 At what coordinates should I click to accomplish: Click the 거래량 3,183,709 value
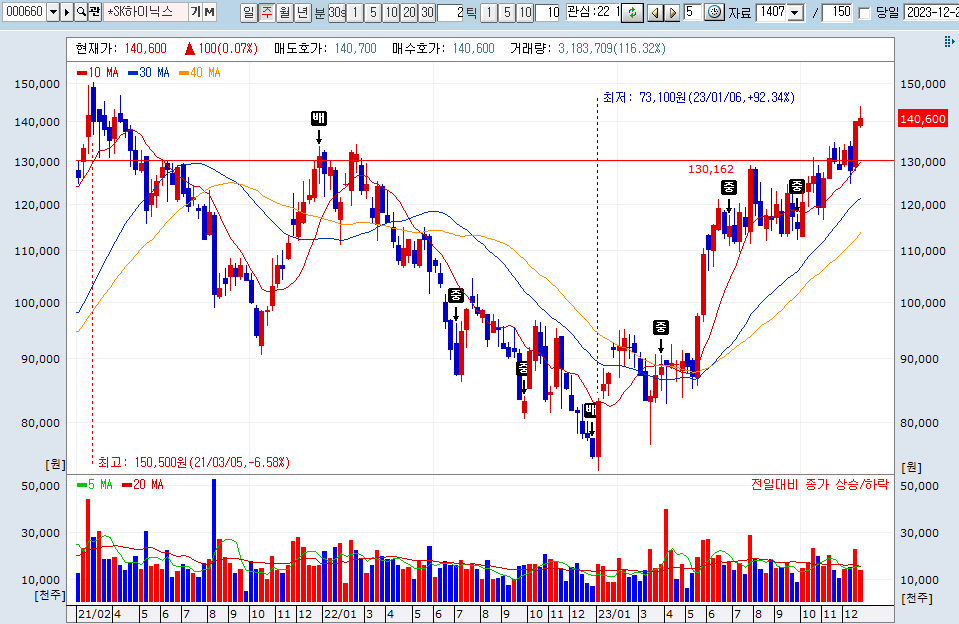click(x=612, y=48)
